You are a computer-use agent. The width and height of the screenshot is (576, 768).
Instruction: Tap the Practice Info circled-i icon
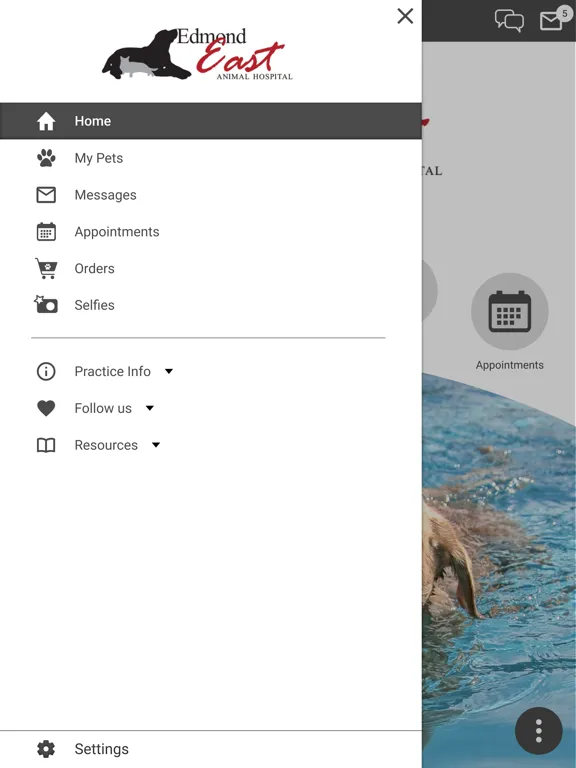point(46,371)
